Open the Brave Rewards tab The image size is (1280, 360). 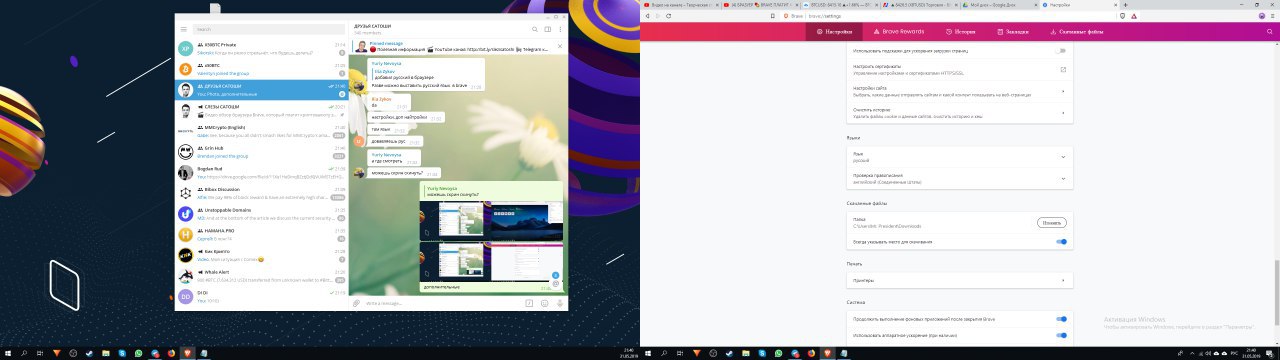tap(900, 32)
